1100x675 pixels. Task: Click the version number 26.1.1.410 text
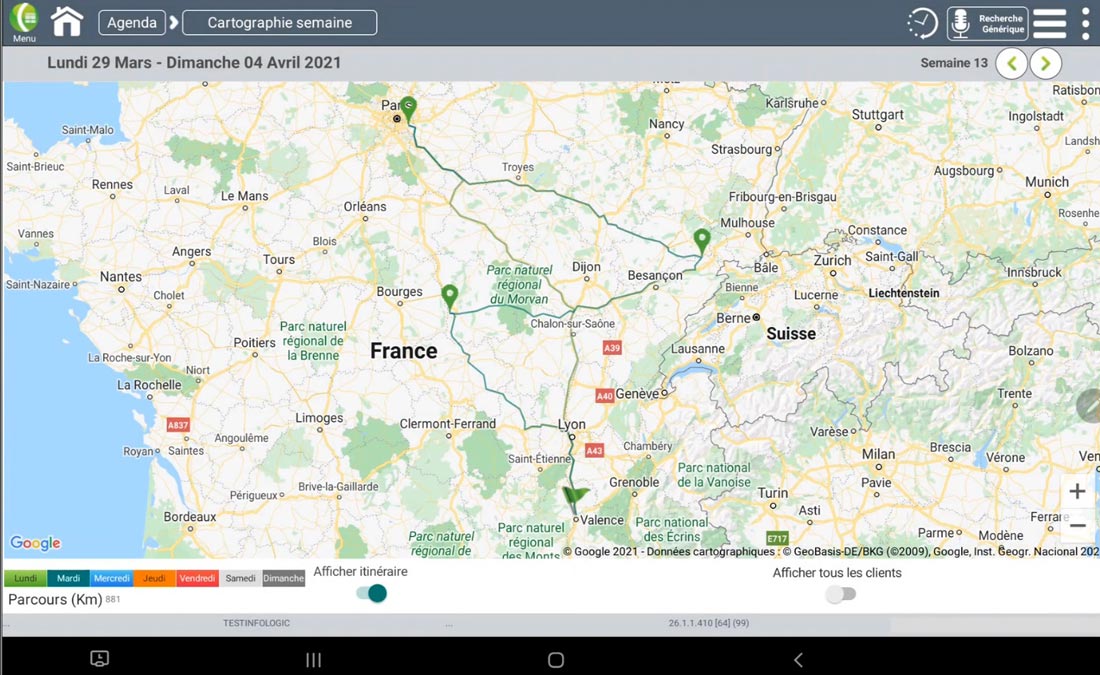click(x=709, y=623)
